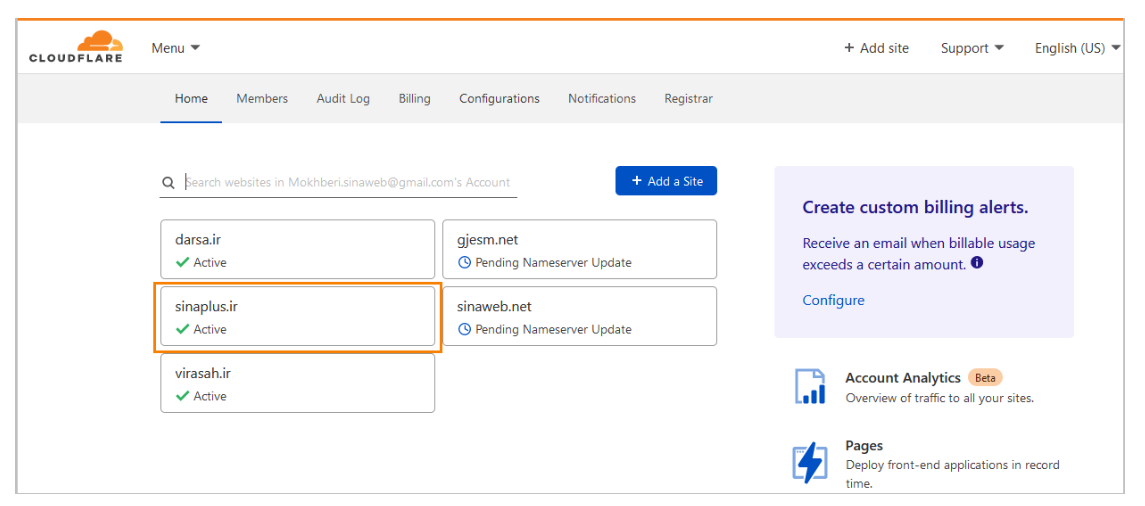Select the Registrar tab

688,99
